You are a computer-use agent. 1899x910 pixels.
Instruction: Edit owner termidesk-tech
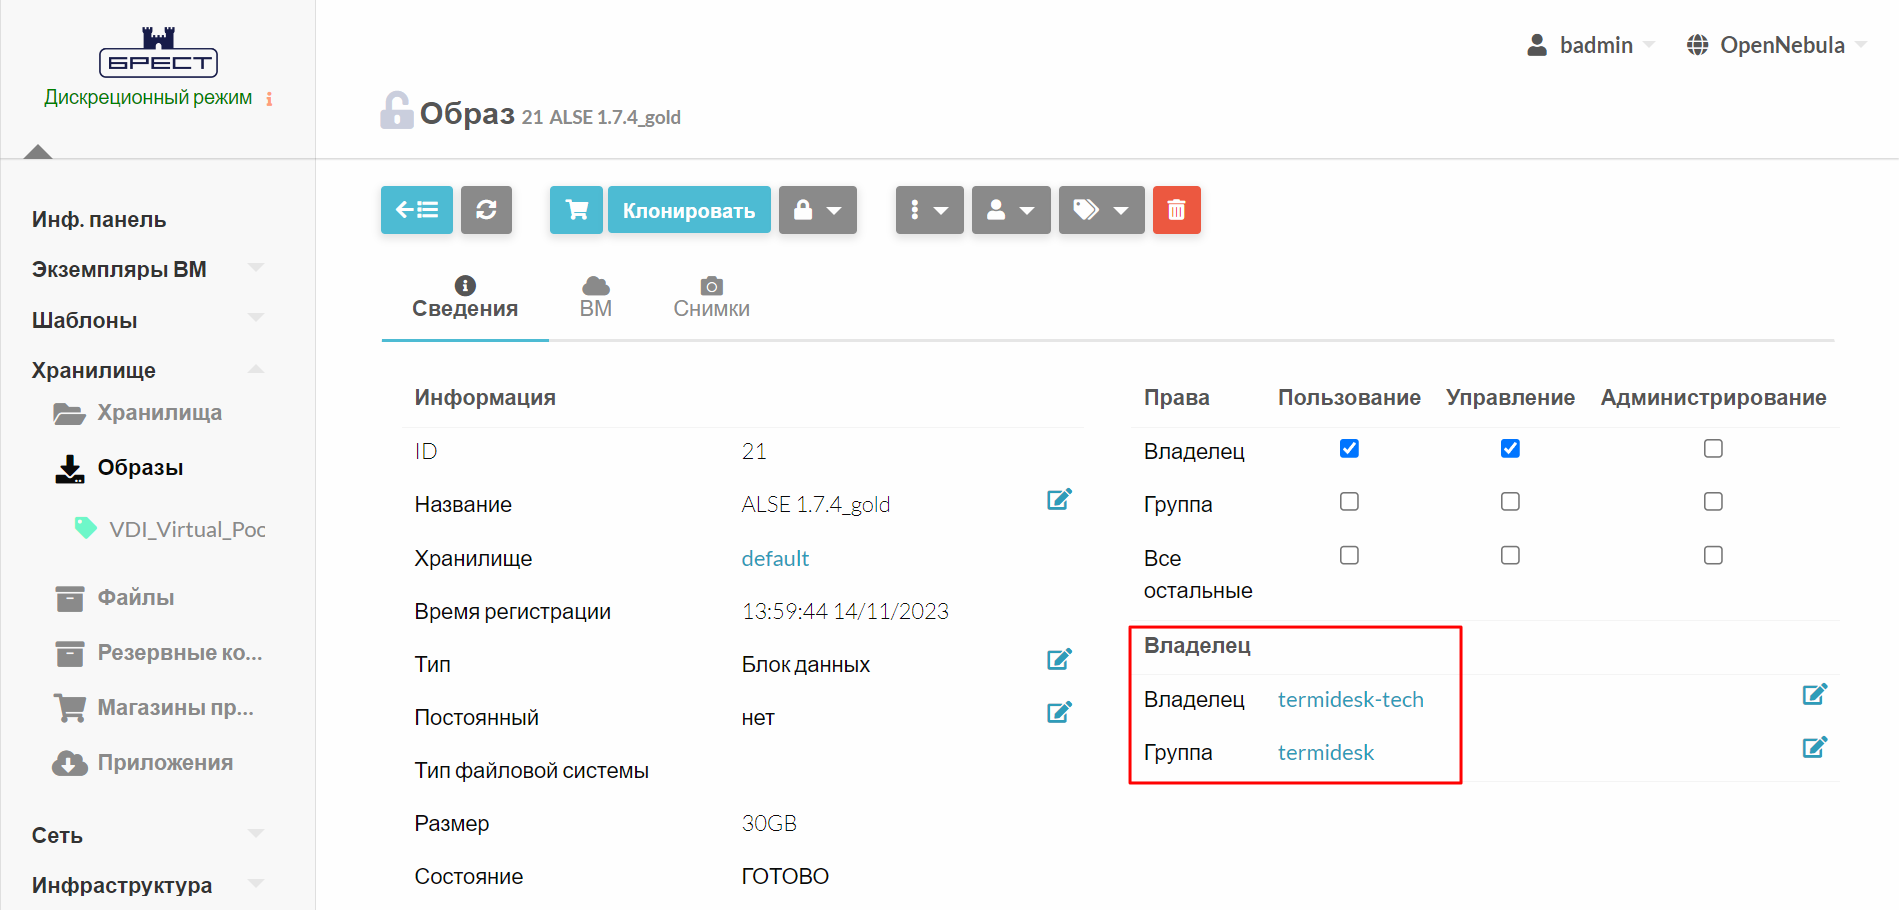click(x=1814, y=695)
